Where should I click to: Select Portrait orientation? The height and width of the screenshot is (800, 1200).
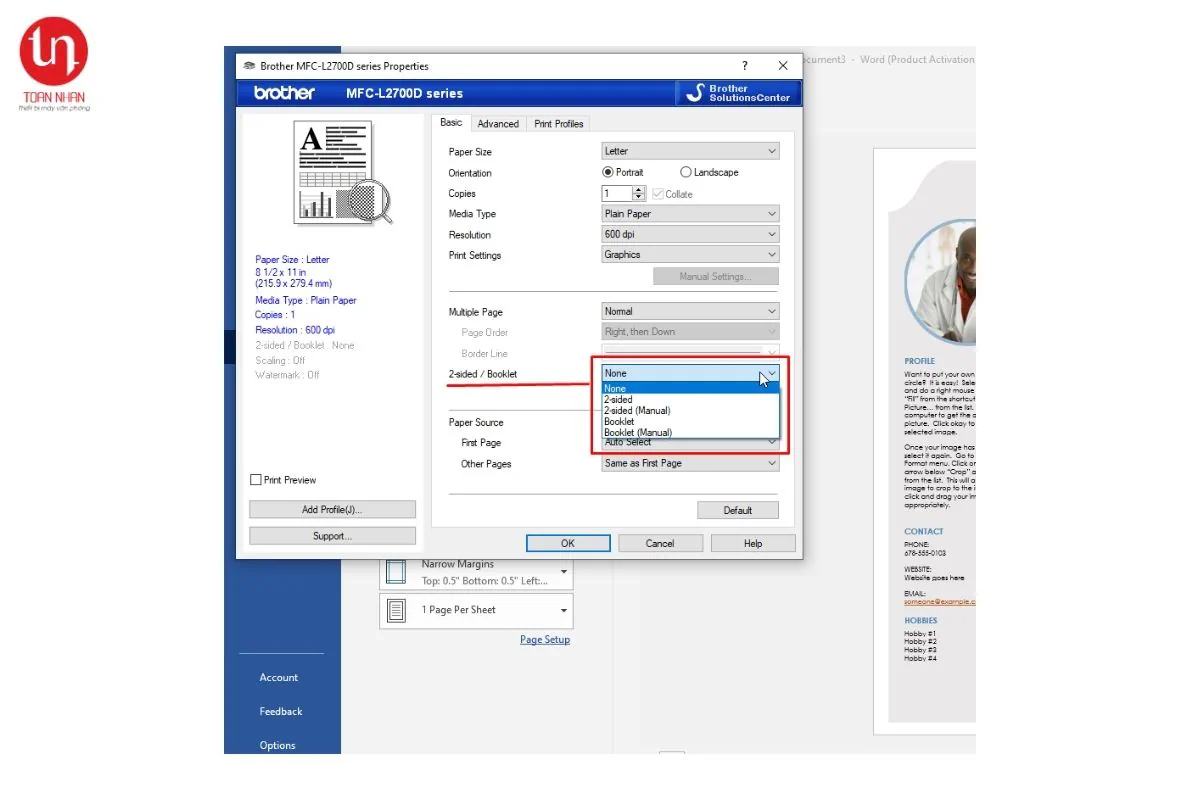pyautogui.click(x=623, y=172)
